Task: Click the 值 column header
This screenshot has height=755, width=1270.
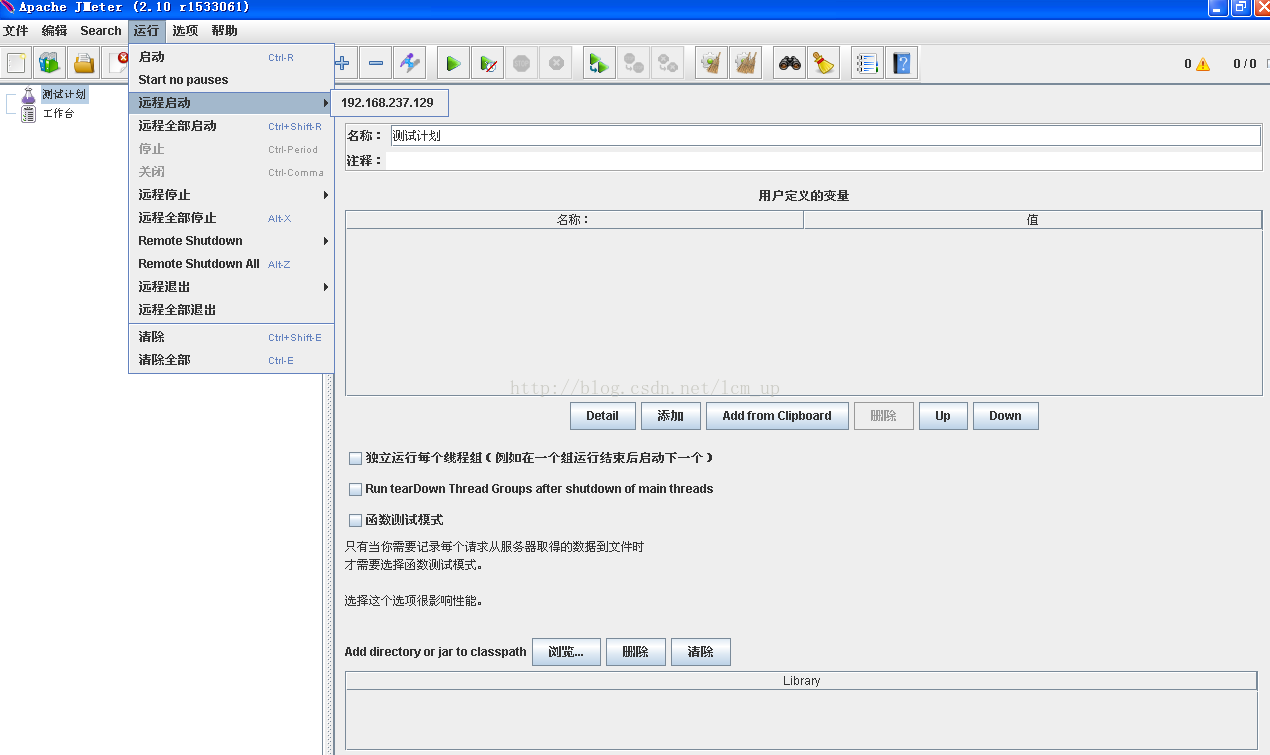Action: [x=1033, y=220]
